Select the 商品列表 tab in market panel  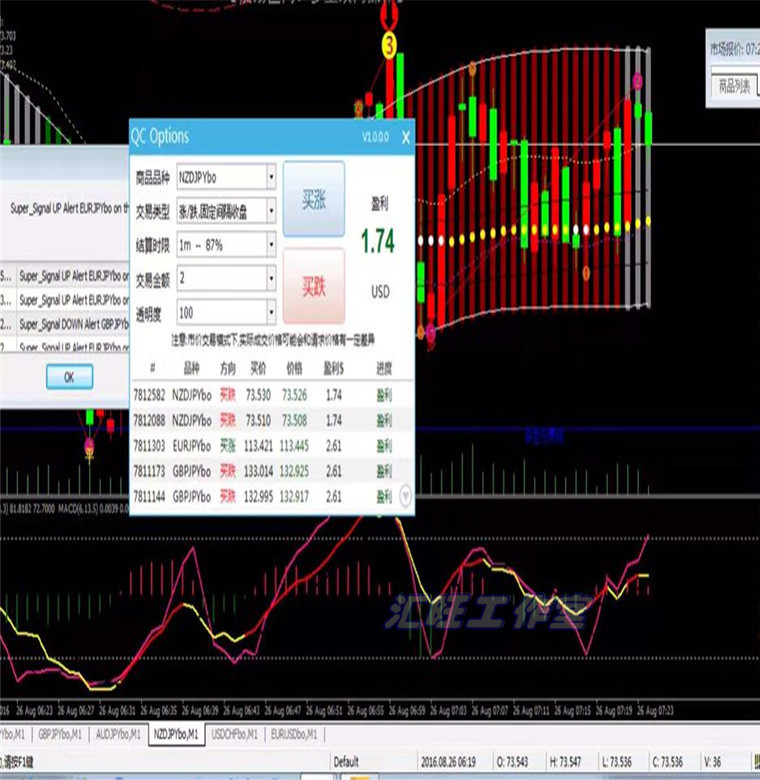click(735, 86)
